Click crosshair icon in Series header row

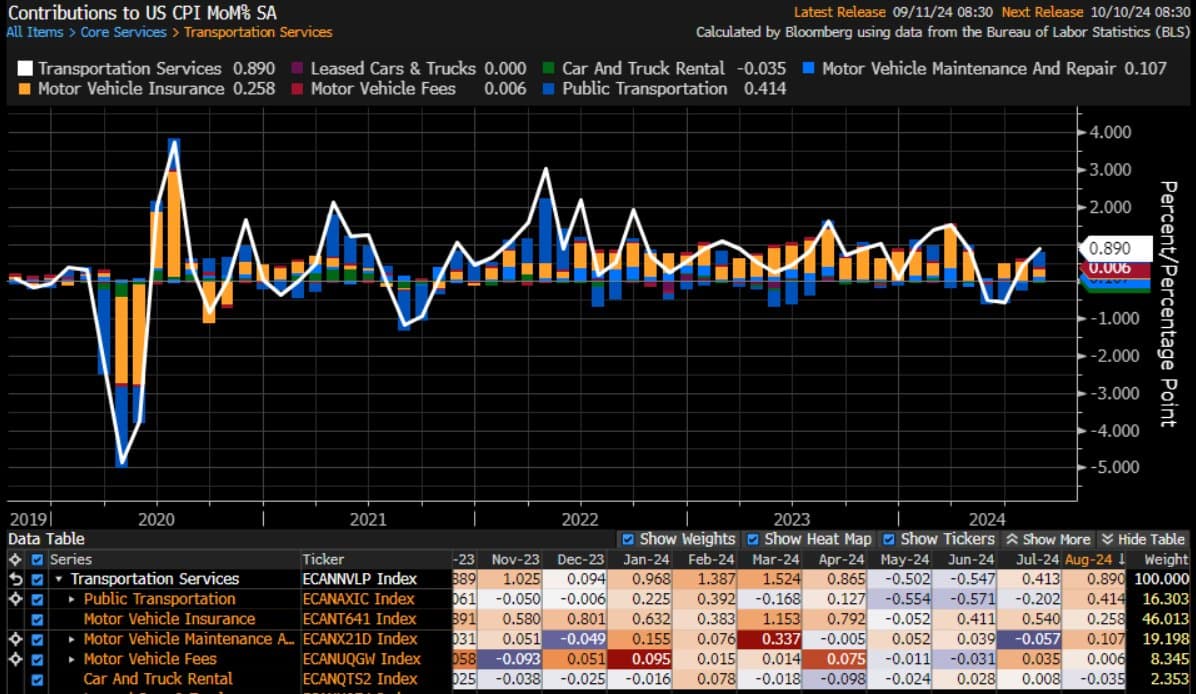click(x=15, y=560)
